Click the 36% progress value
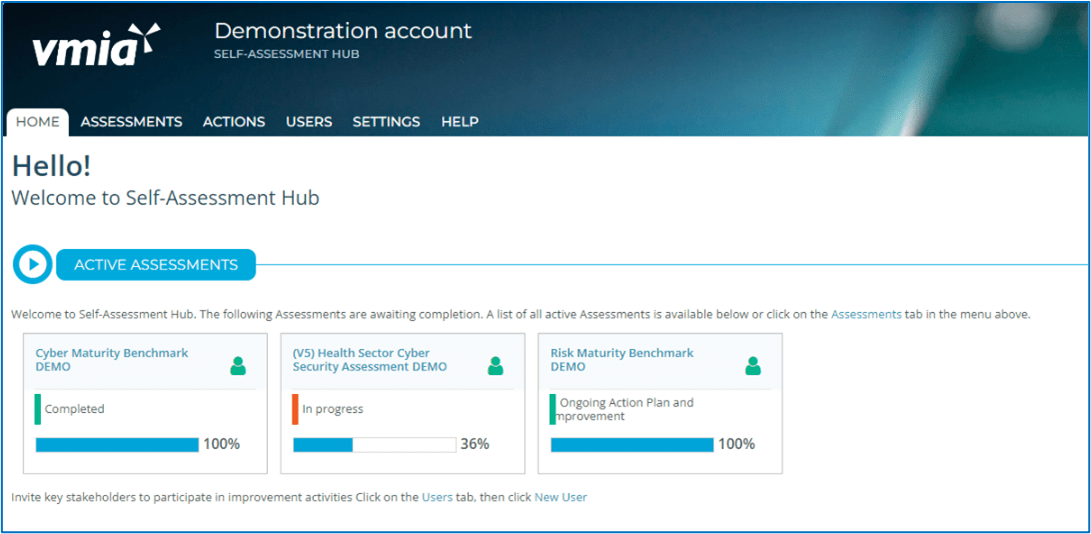 tap(475, 444)
